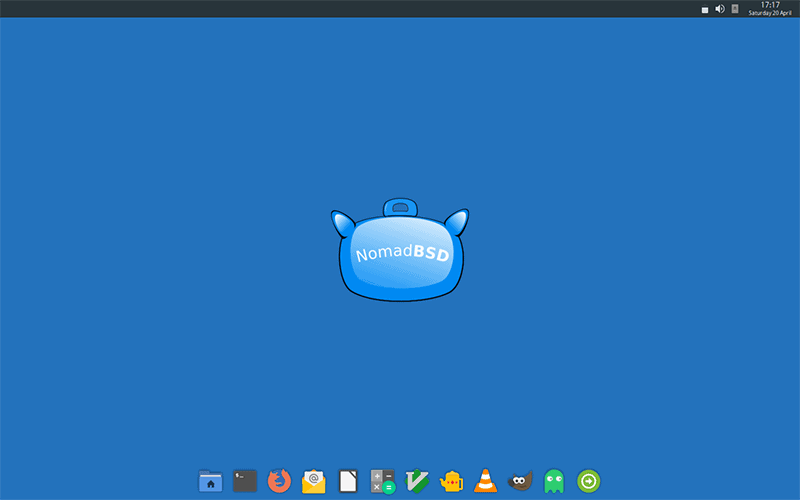Open the home folder file manager

[210, 481]
